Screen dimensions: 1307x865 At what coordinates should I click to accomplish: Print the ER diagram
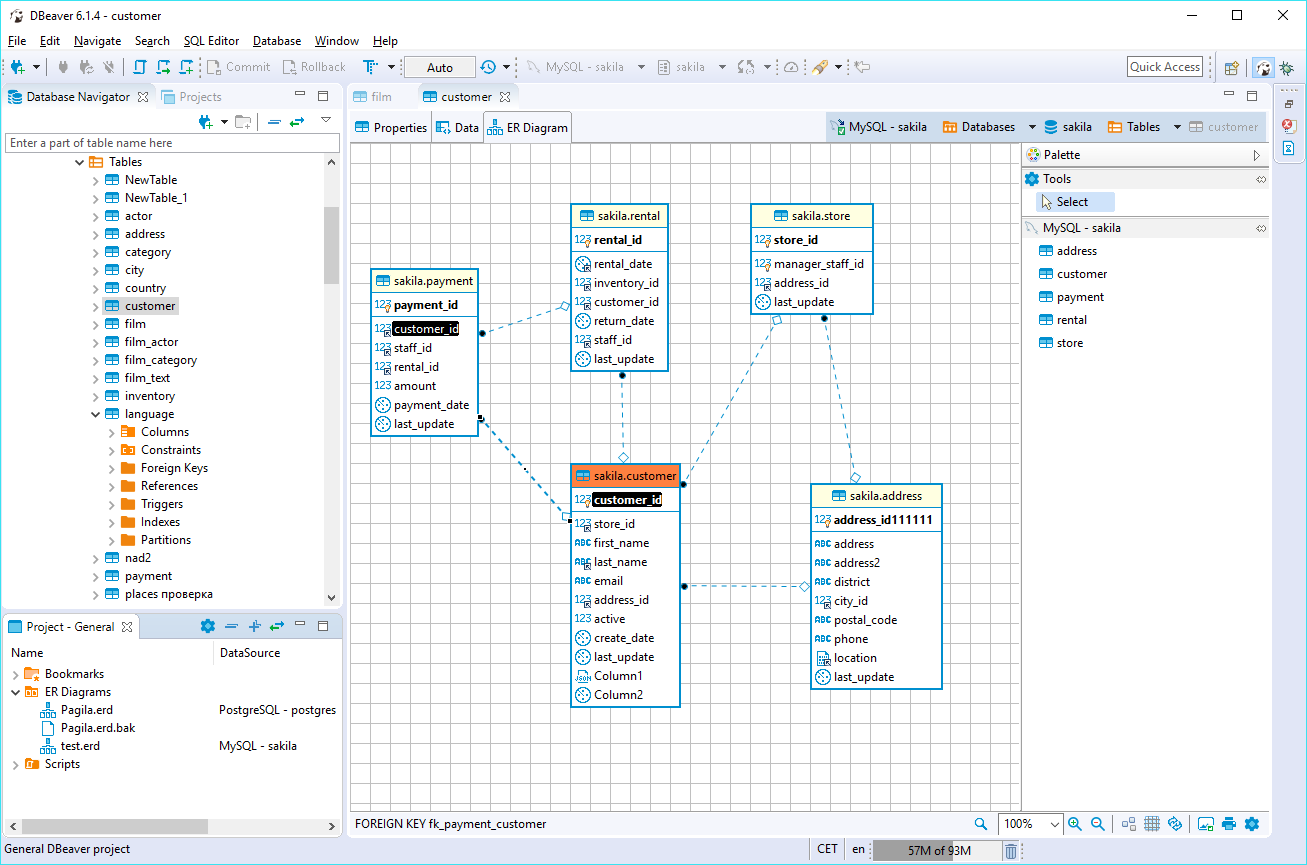tap(1229, 823)
